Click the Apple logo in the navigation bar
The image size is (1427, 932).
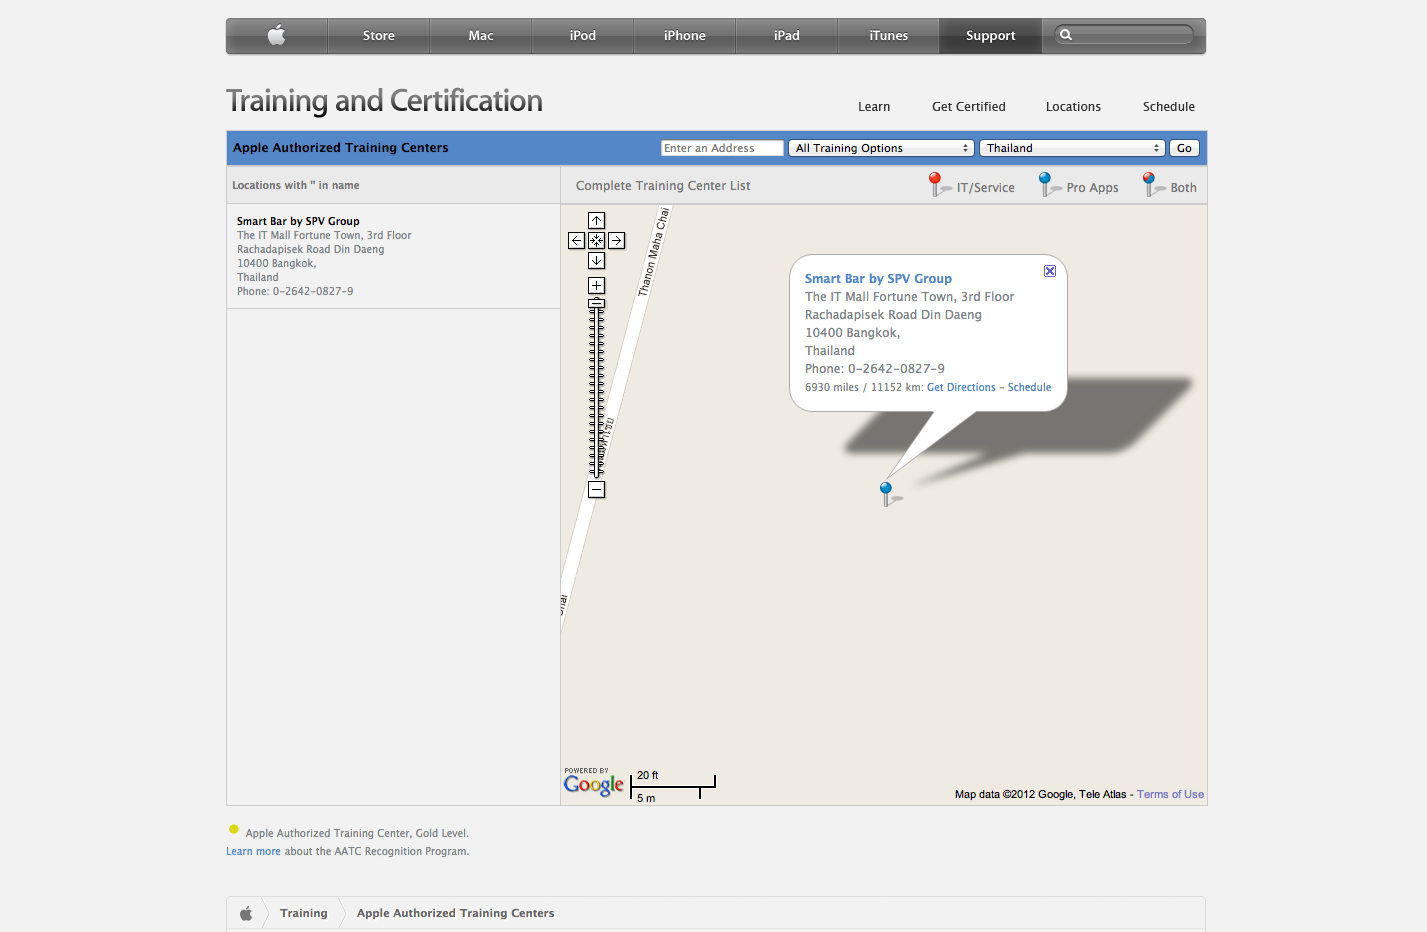pyautogui.click(x=277, y=36)
